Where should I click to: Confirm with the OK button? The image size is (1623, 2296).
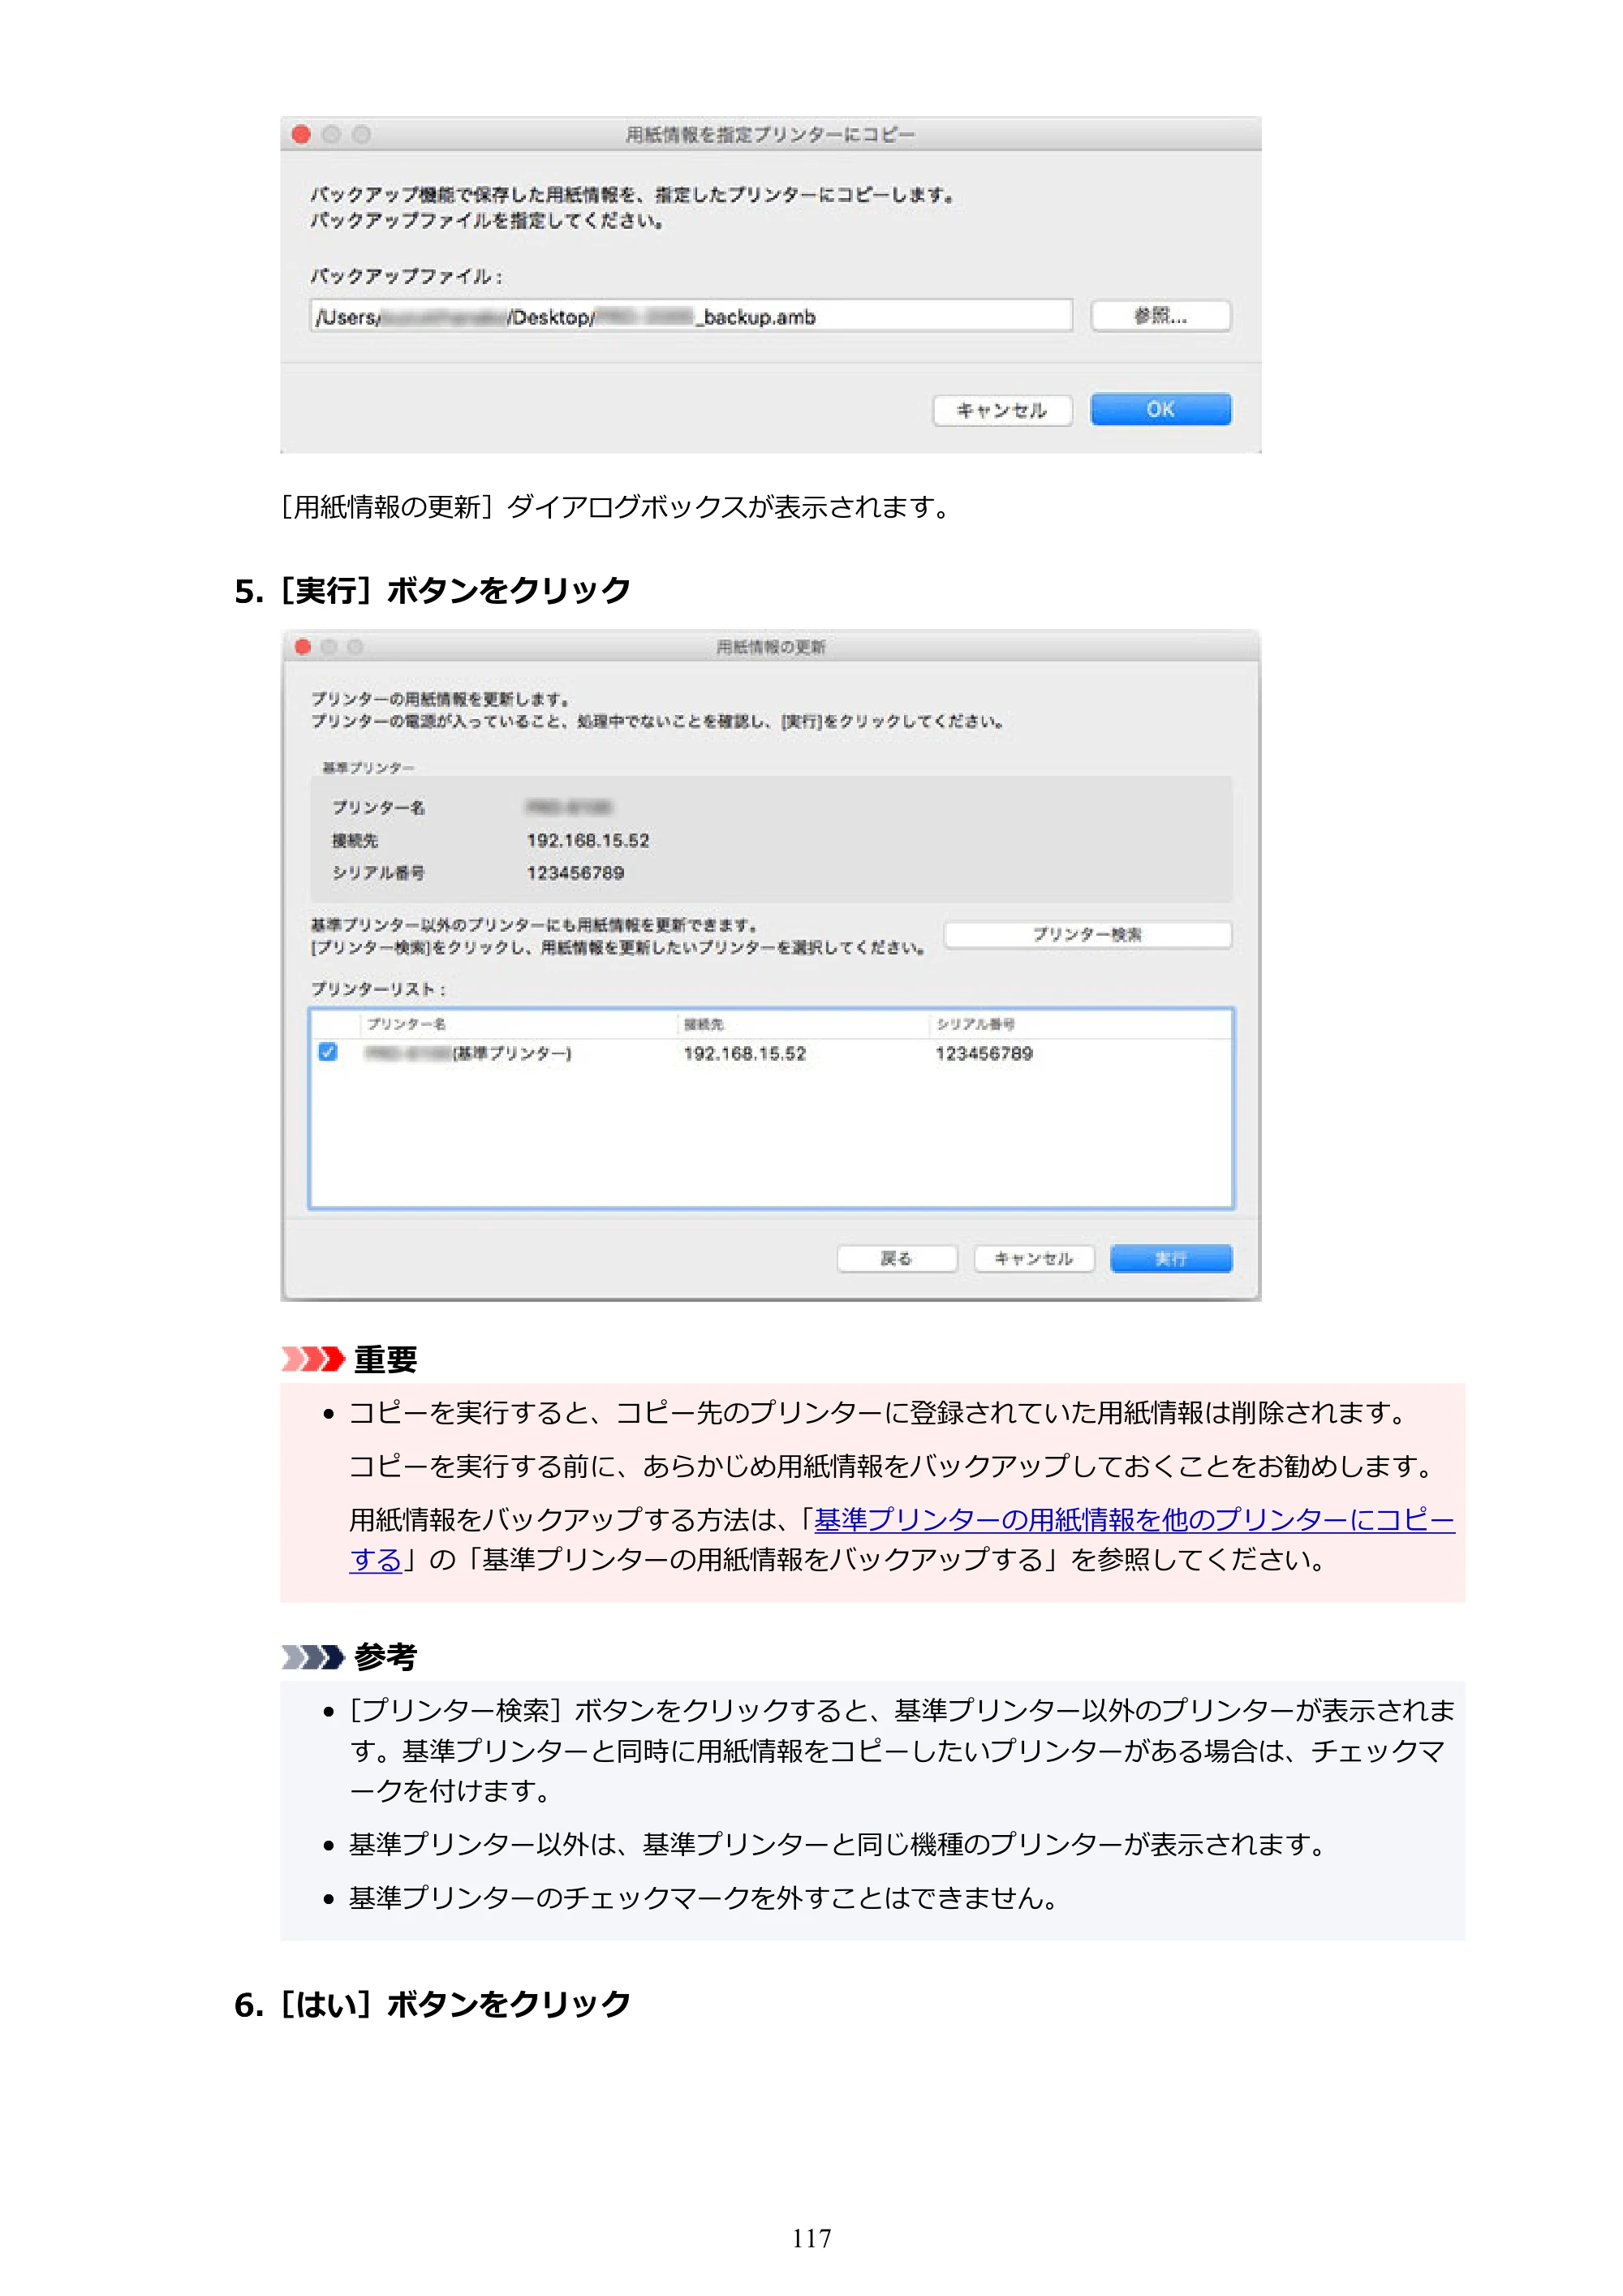1160,409
